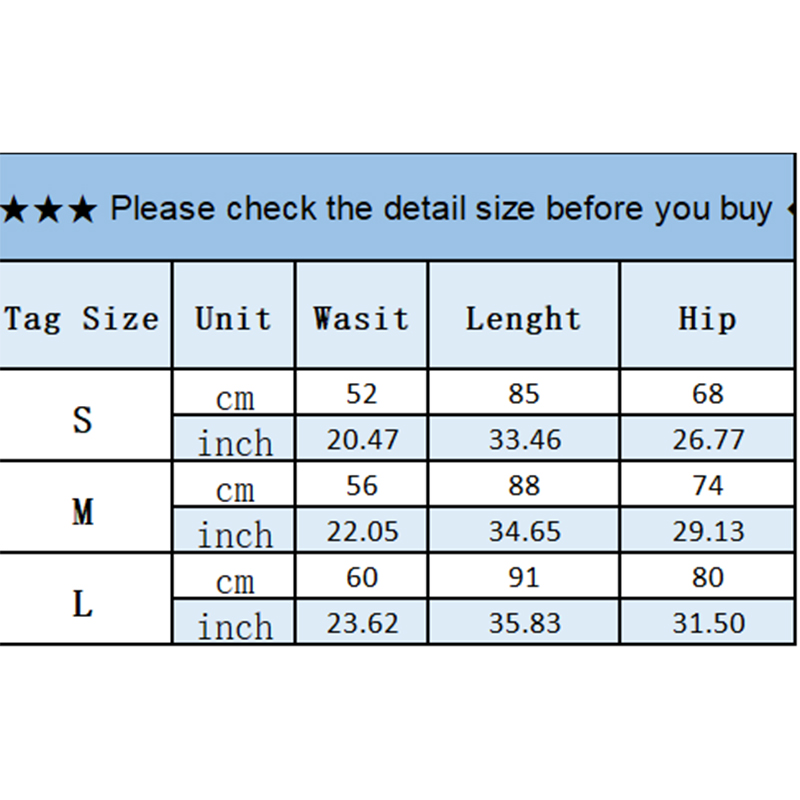
Task: Click the 31.50 hip cell
Action: [x=708, y=623]
